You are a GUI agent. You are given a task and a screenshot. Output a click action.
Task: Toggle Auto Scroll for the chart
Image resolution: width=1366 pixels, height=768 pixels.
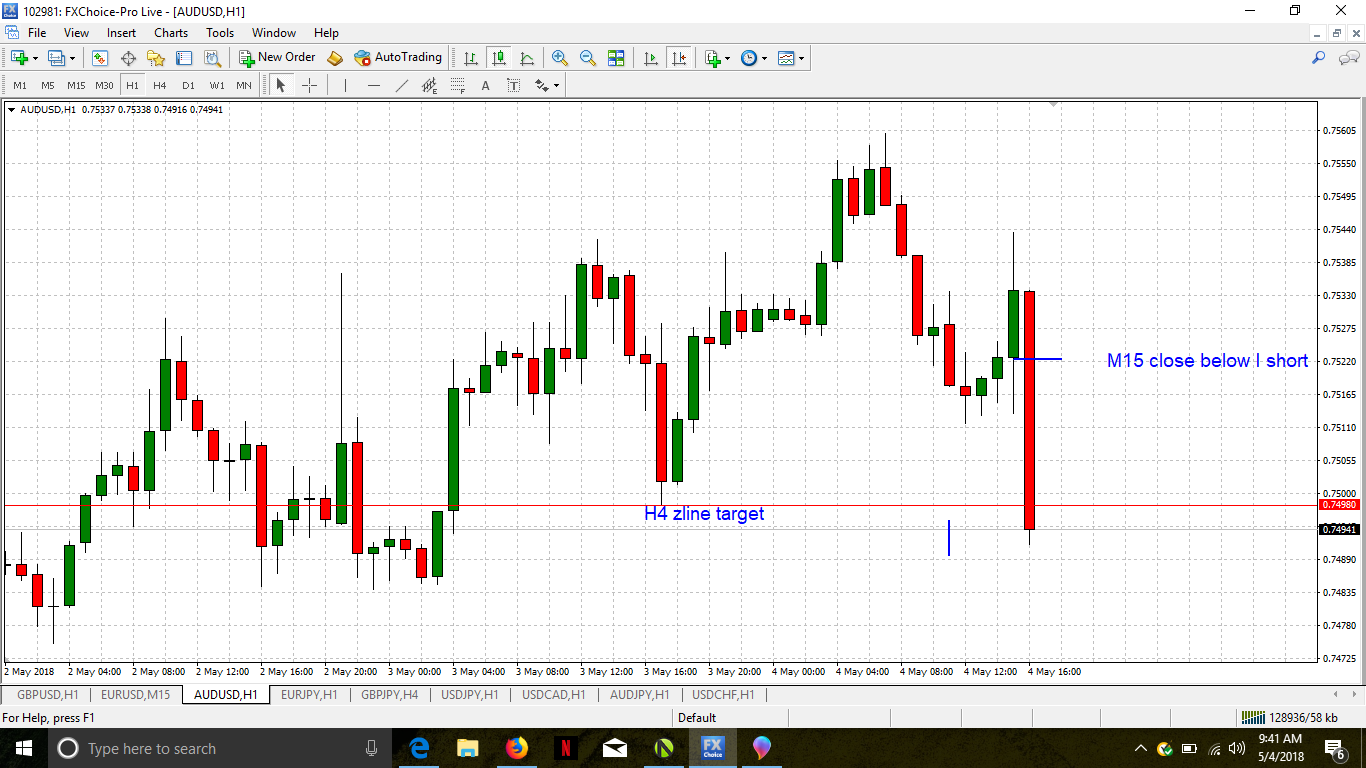coord(651,58)
